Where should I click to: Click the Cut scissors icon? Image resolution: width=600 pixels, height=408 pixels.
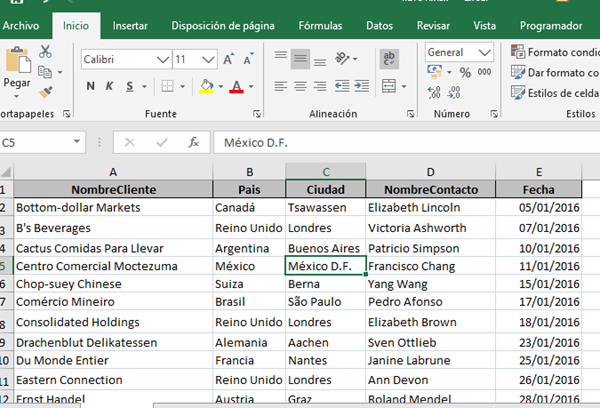coord(46,51)
